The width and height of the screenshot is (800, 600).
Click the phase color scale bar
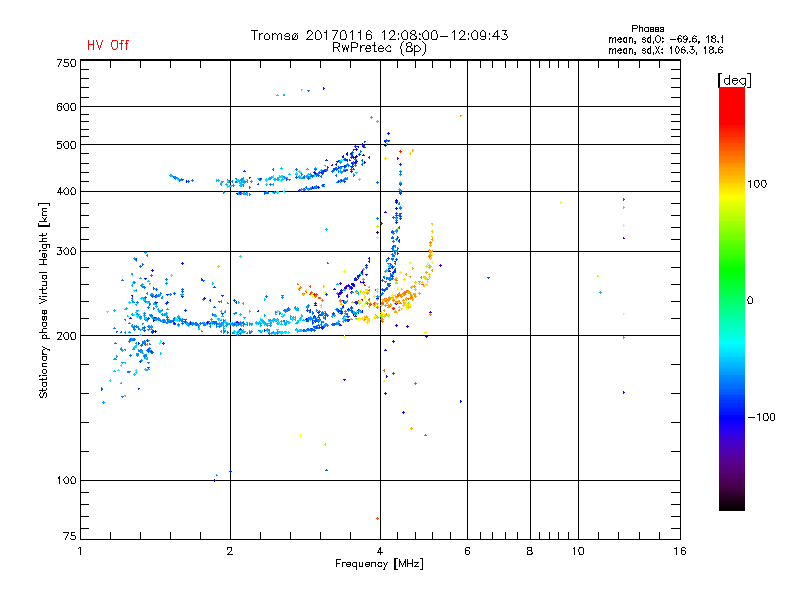(x=732, y=298)
